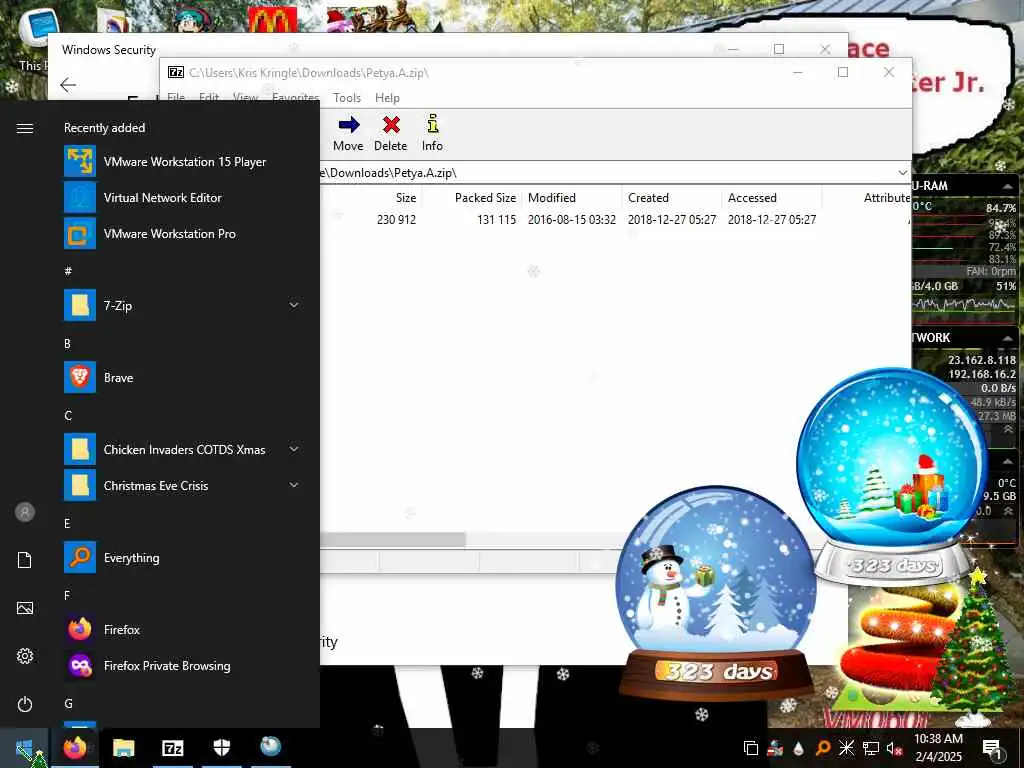The height and width of the screenshot is (768, 1024).
Task: Open Pictures from Start sidebar
Action: pos(25,609)
